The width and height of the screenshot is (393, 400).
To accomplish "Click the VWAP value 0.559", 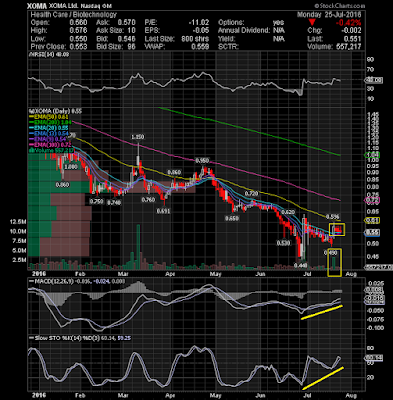I will click(x=200, y=47).
